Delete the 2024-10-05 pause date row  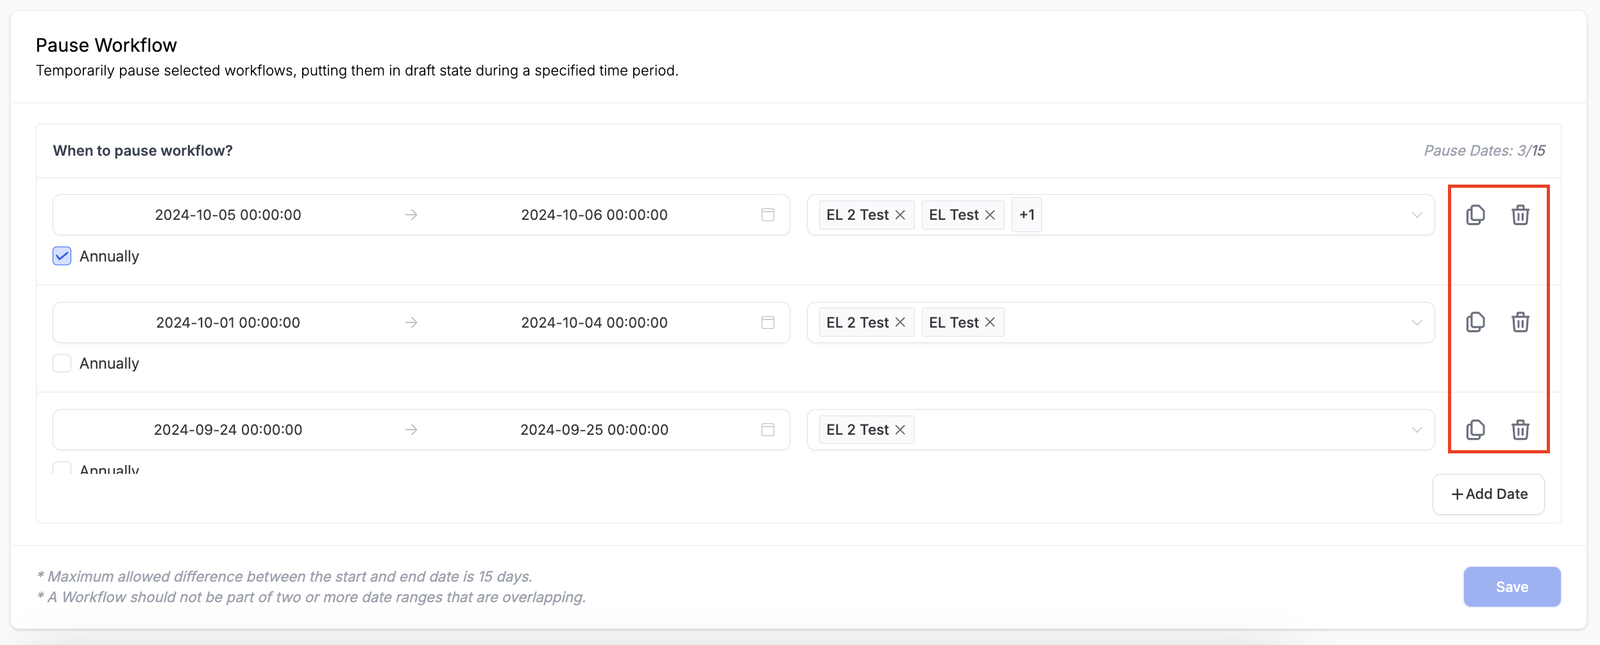coord(1520,215)
